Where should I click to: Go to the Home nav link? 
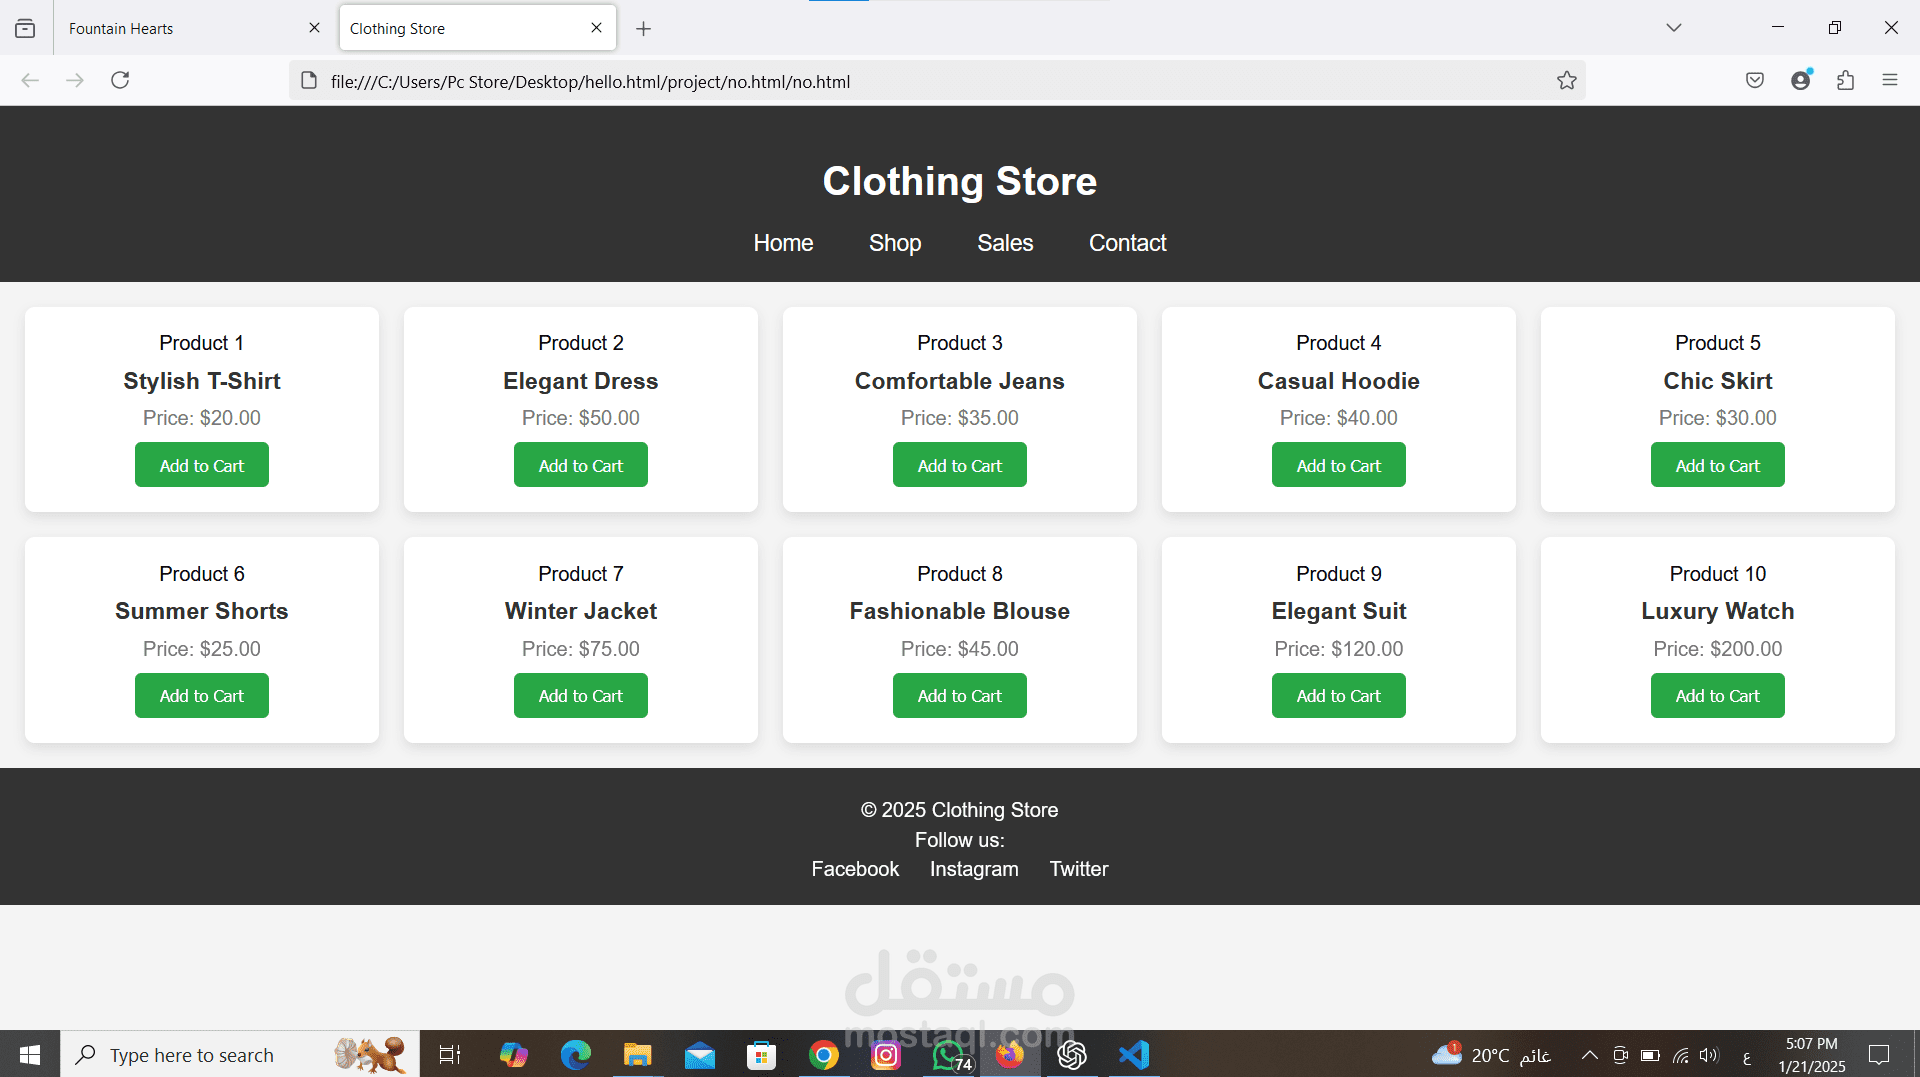tap(783, 243)
